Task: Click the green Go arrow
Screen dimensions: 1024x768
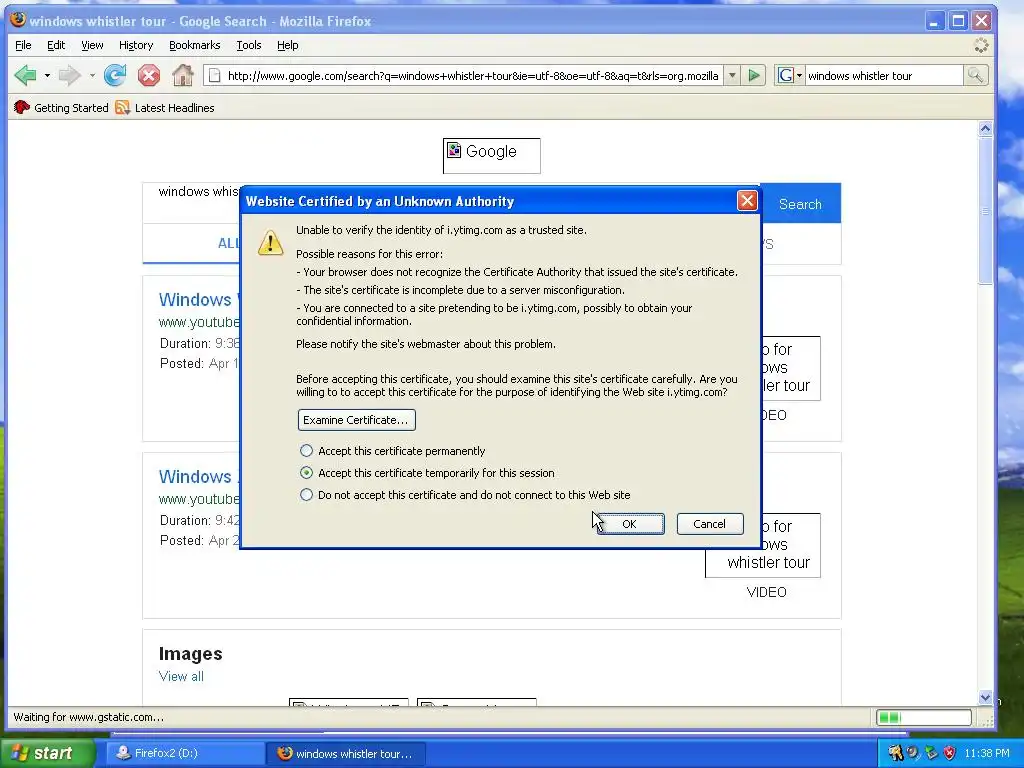Action: click(x=754, y=76)
